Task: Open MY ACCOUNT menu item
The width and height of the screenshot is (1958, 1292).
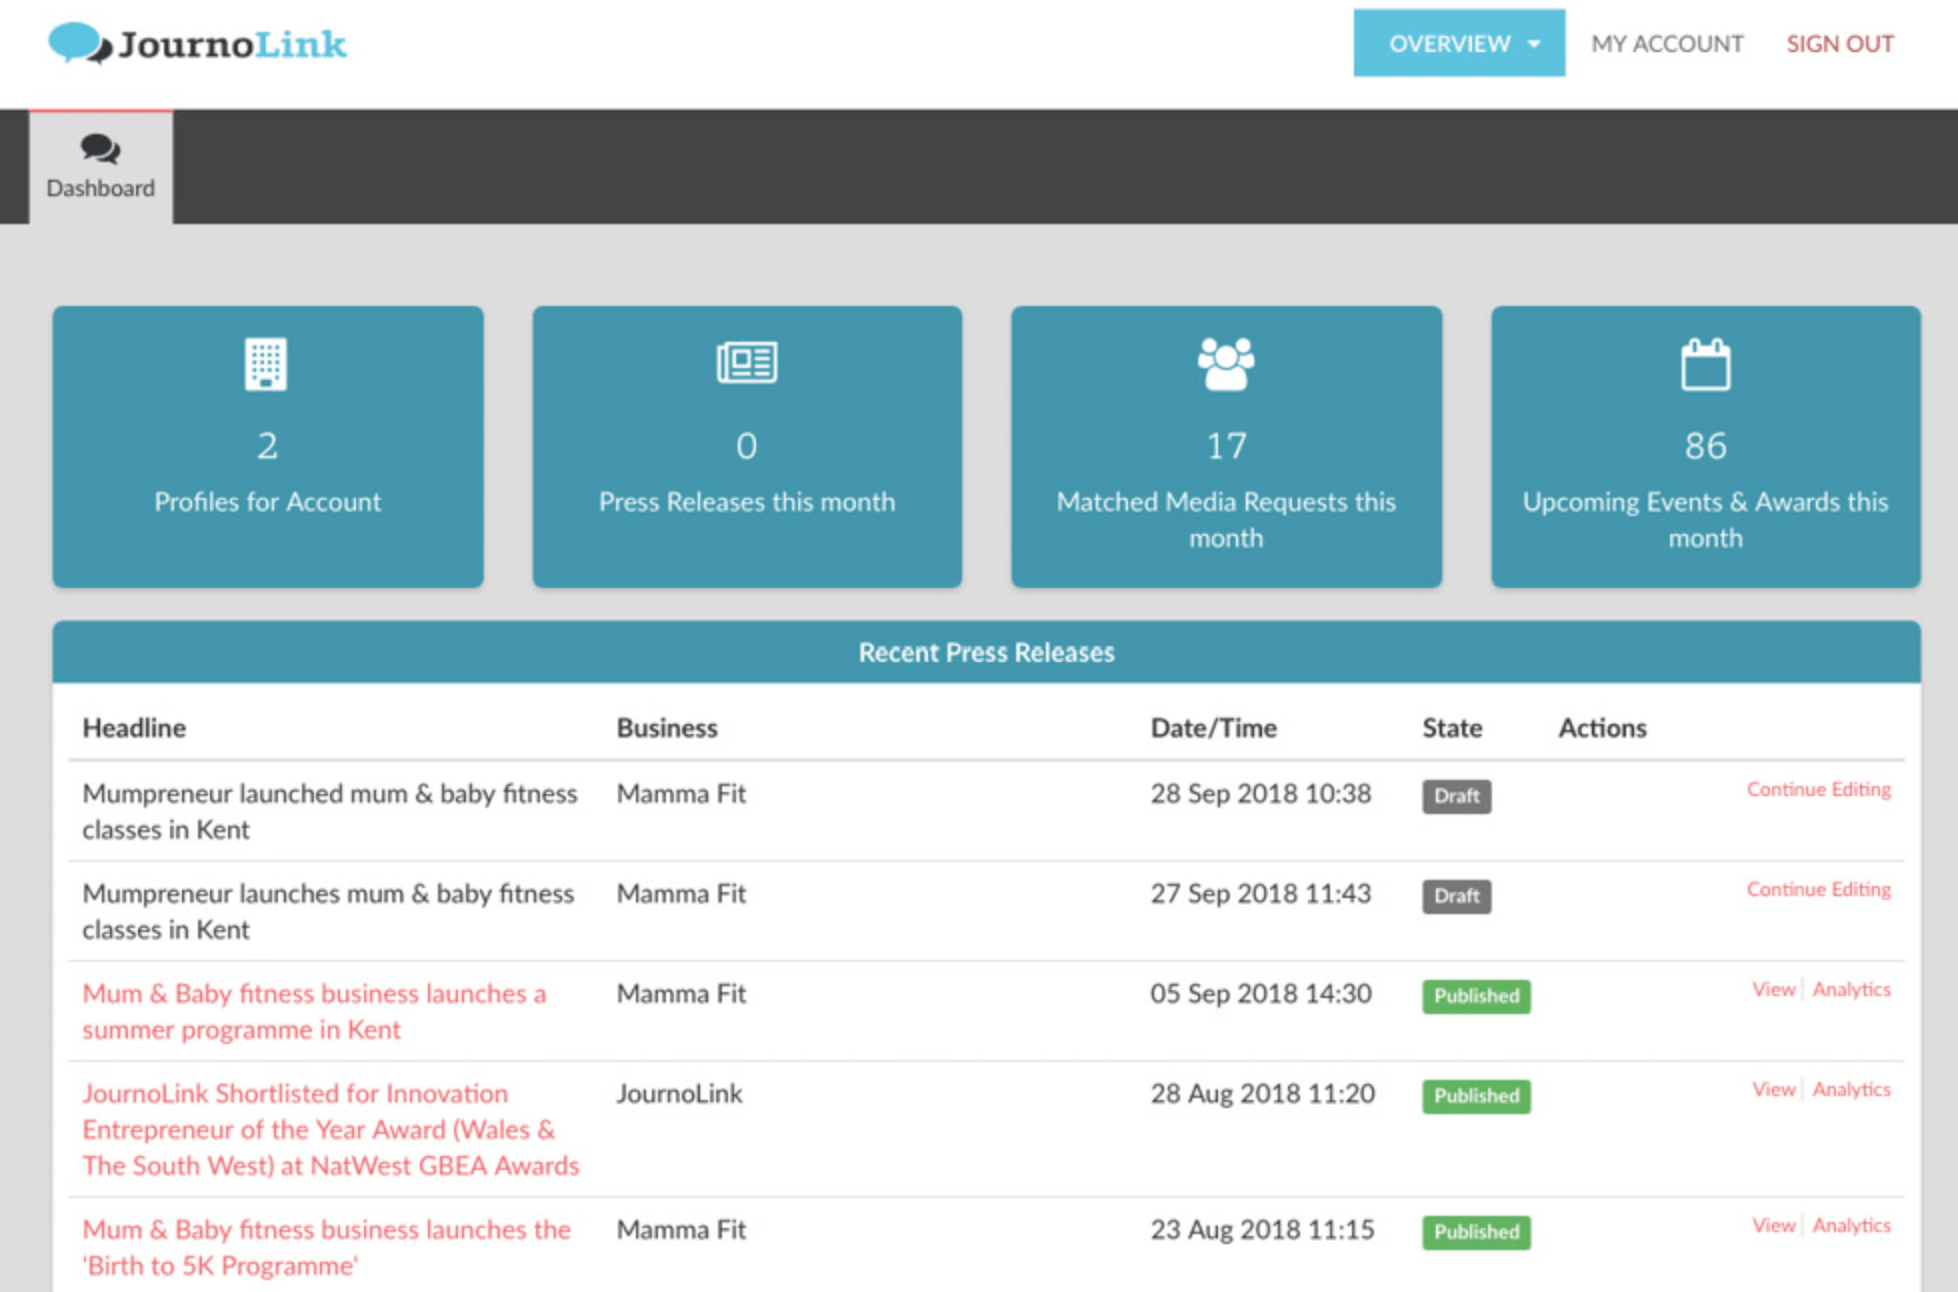Action: point(1667,44)
